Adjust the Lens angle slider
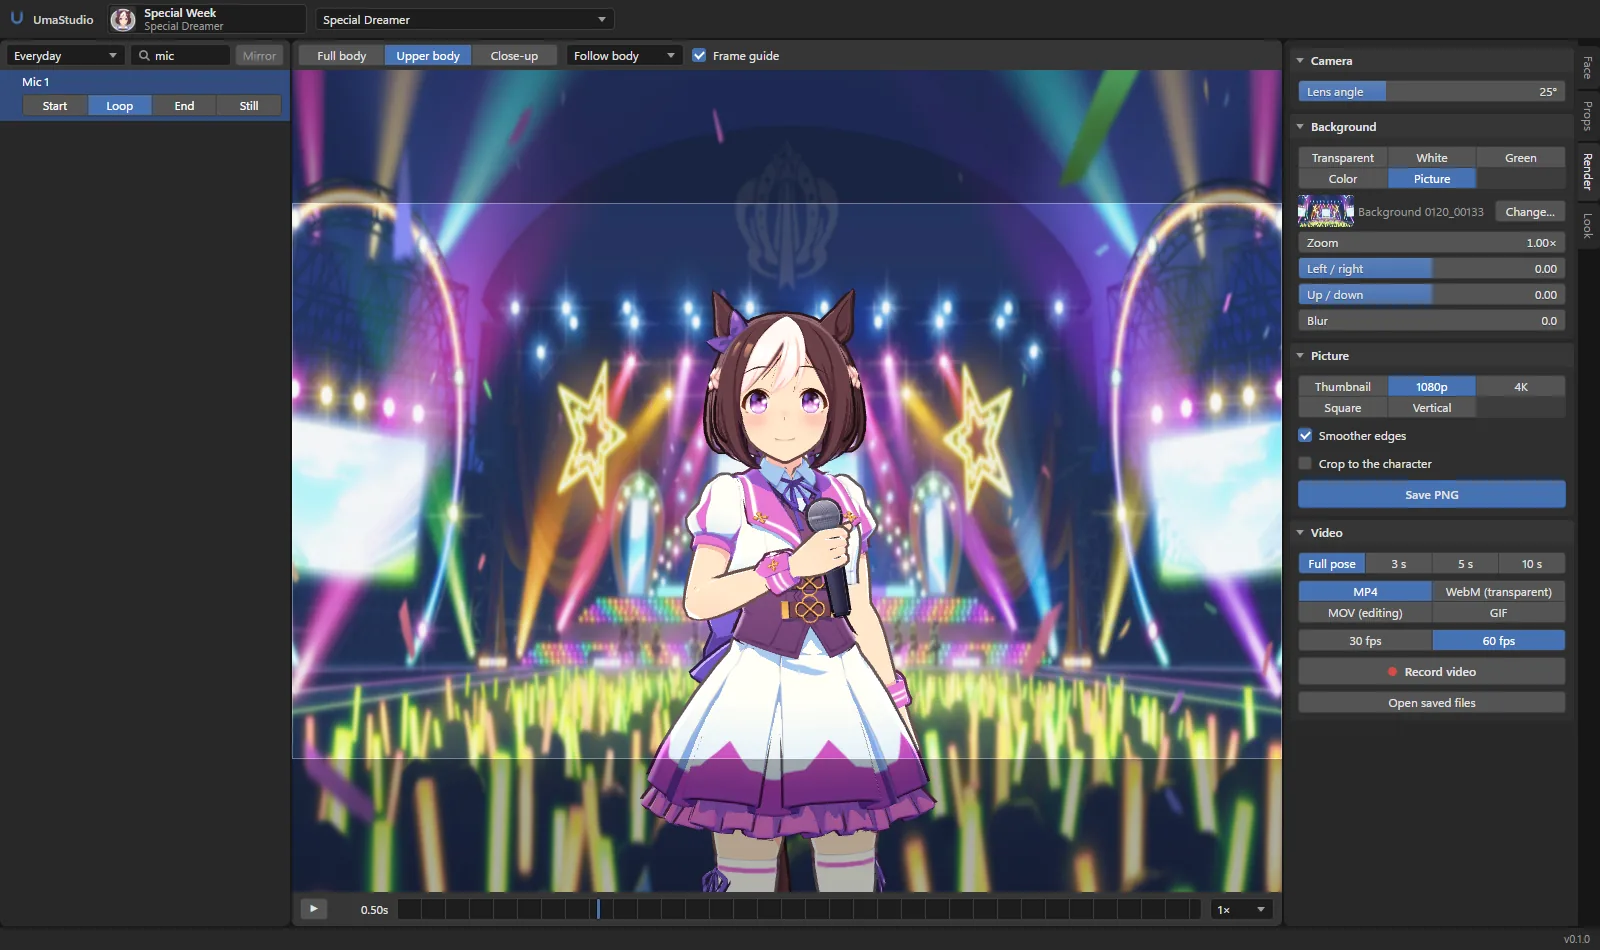Viewport: 1600px width, 950px height. (x=1431, y=92)
